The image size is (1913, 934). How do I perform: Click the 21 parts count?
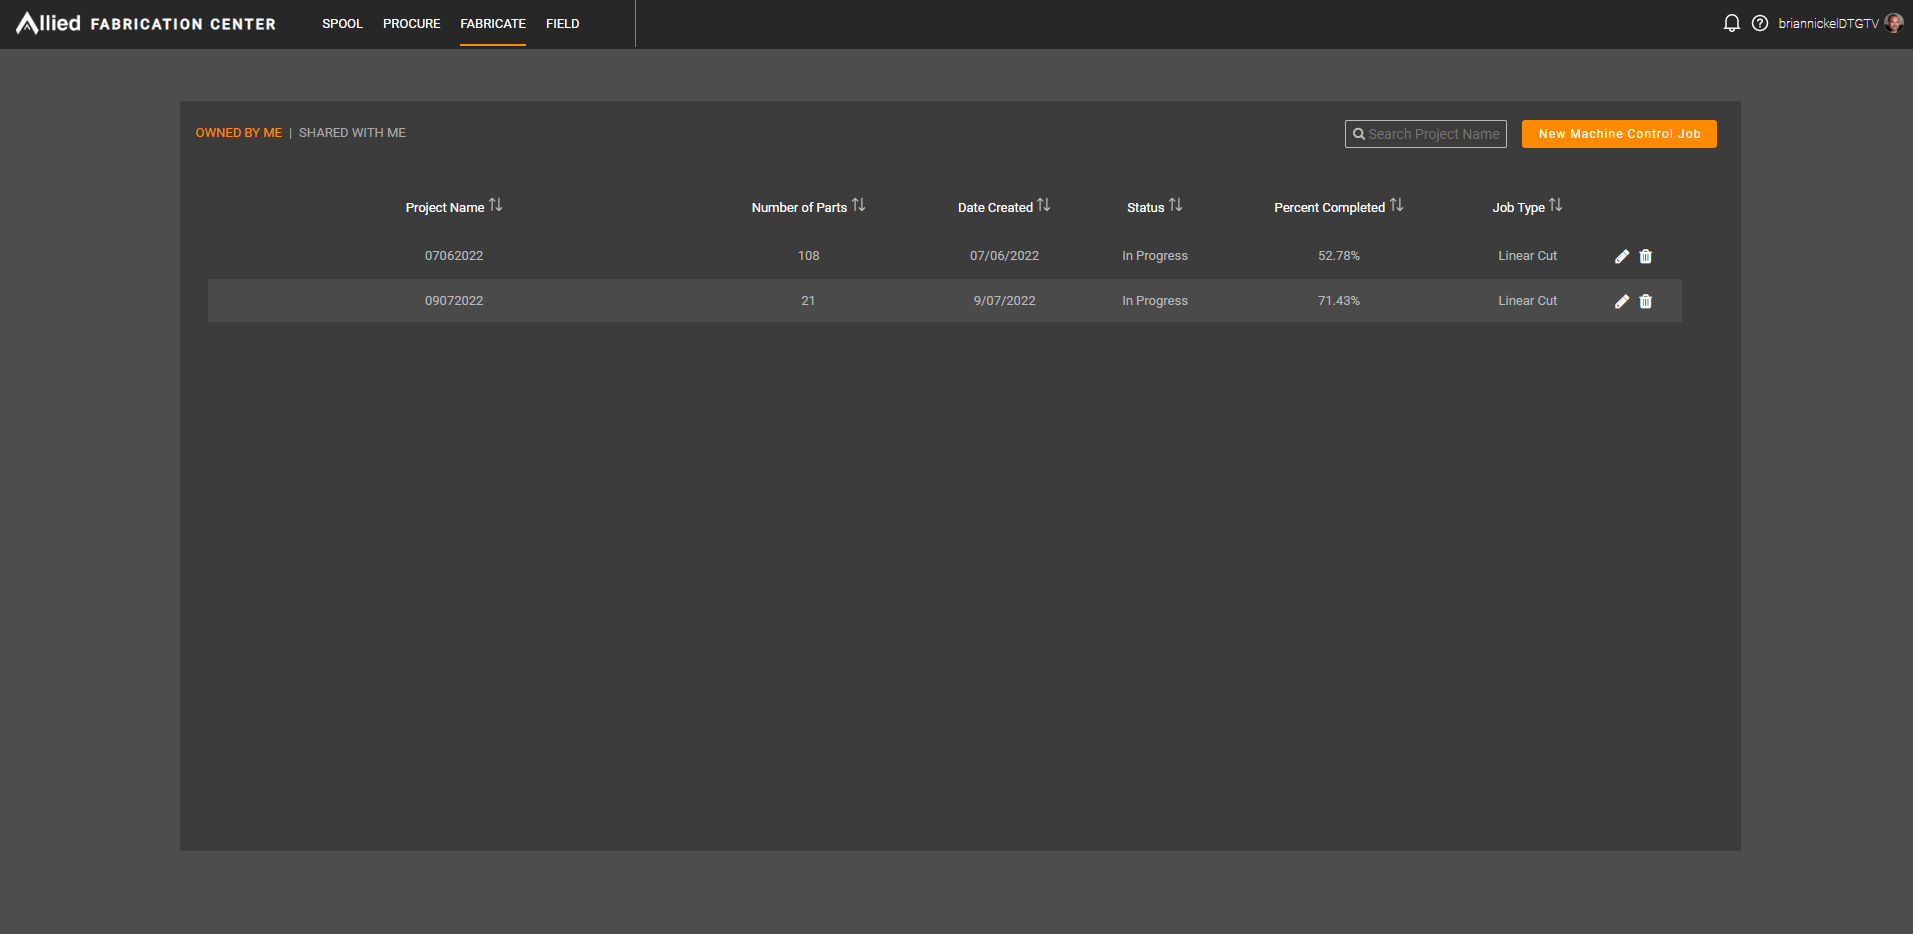coord(808,301)
